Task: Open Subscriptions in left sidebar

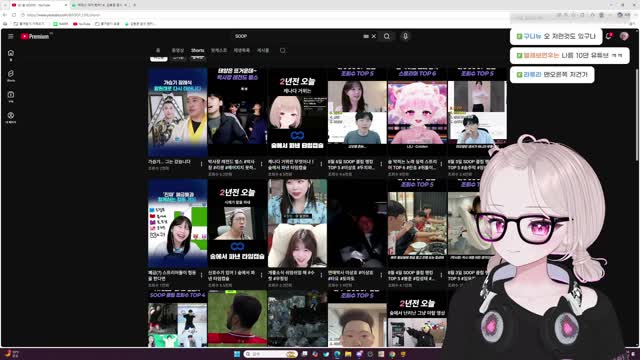Action: pos(11,96)
